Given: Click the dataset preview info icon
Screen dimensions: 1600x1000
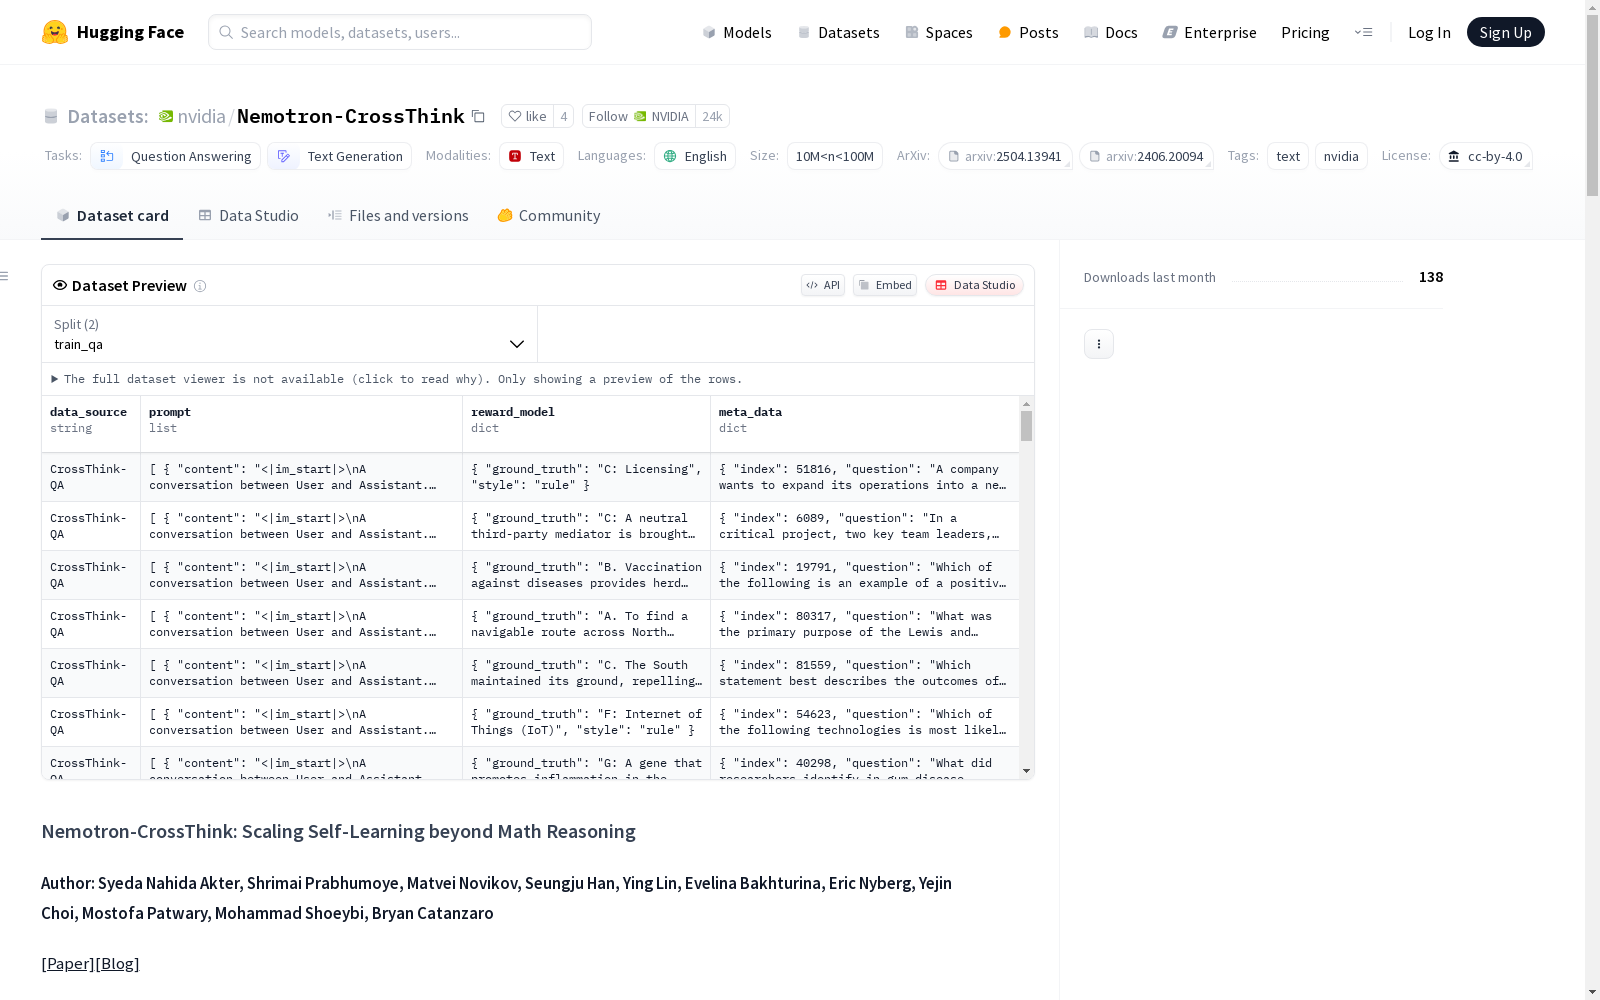Looking at the screenshot, I should pos(200,286).
